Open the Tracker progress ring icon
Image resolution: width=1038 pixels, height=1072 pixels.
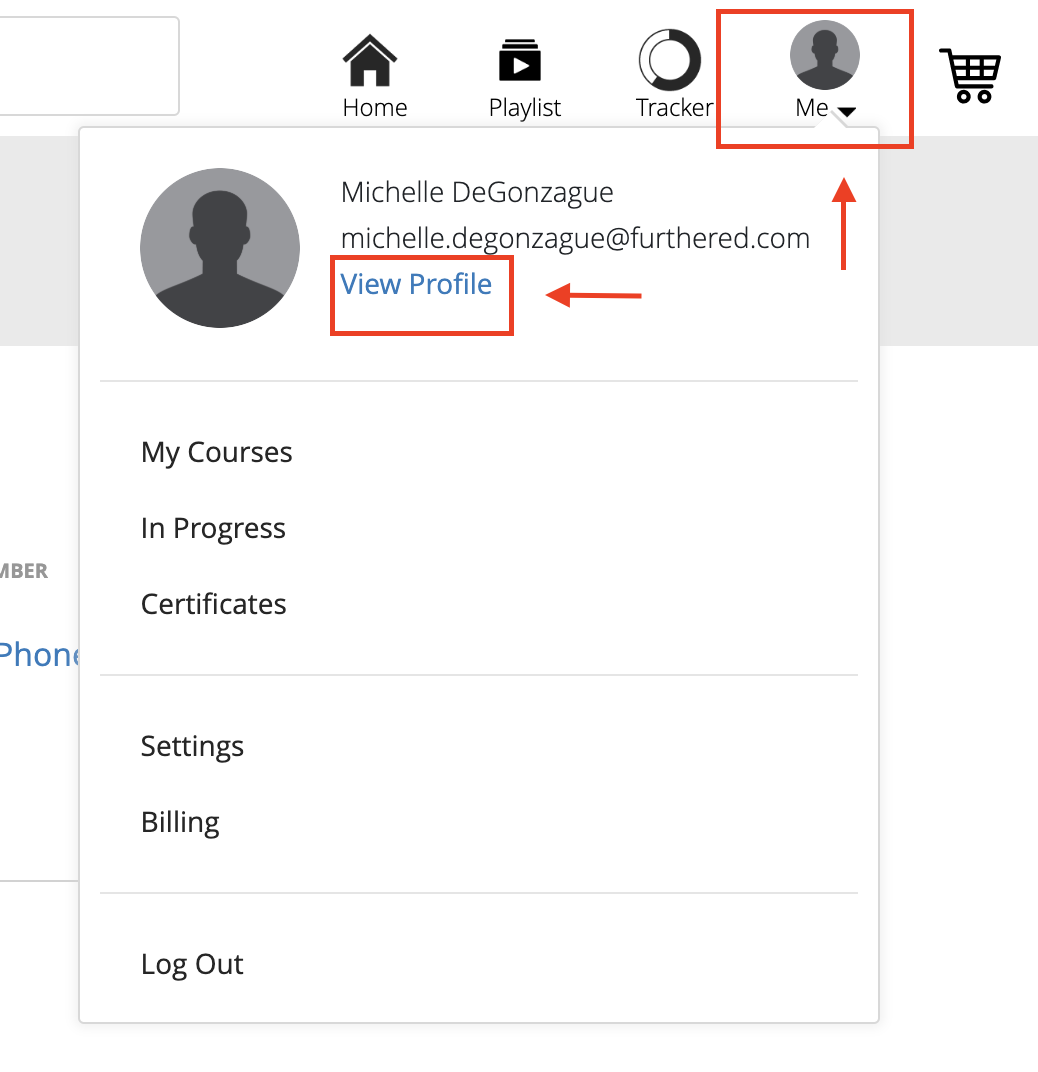tap(669, 59)
